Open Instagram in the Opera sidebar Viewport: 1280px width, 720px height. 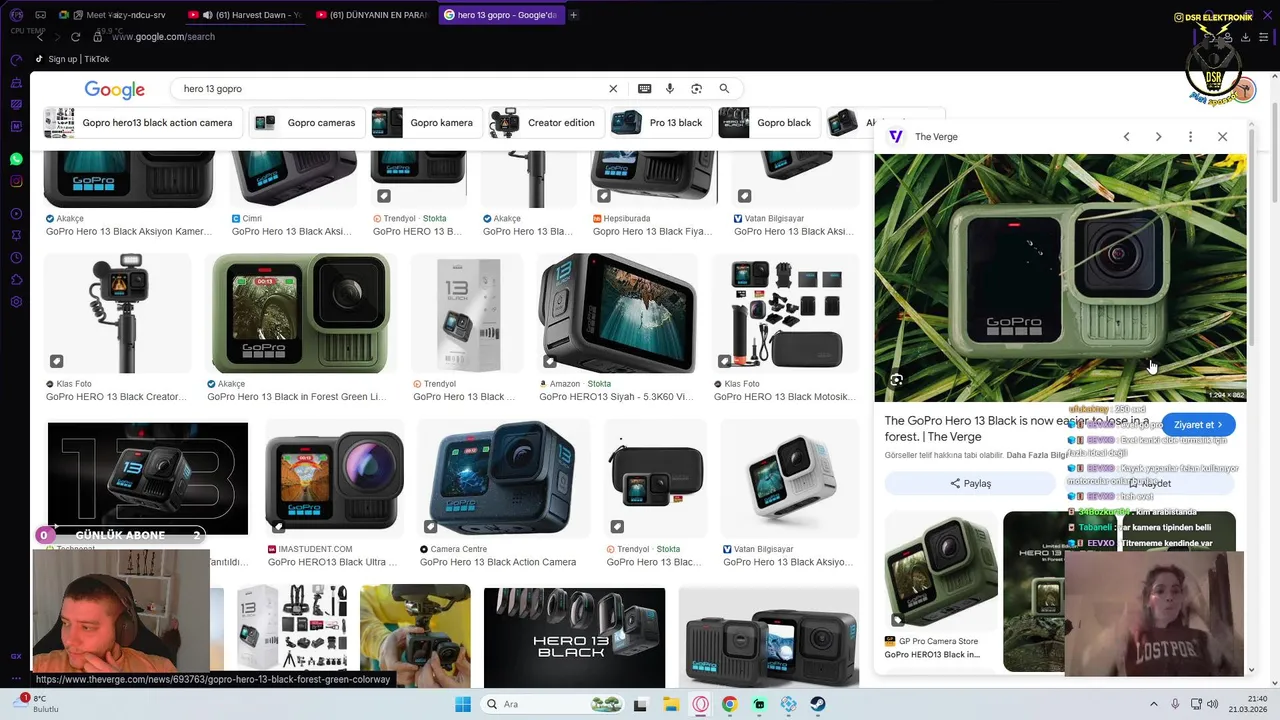pos(16,181)
